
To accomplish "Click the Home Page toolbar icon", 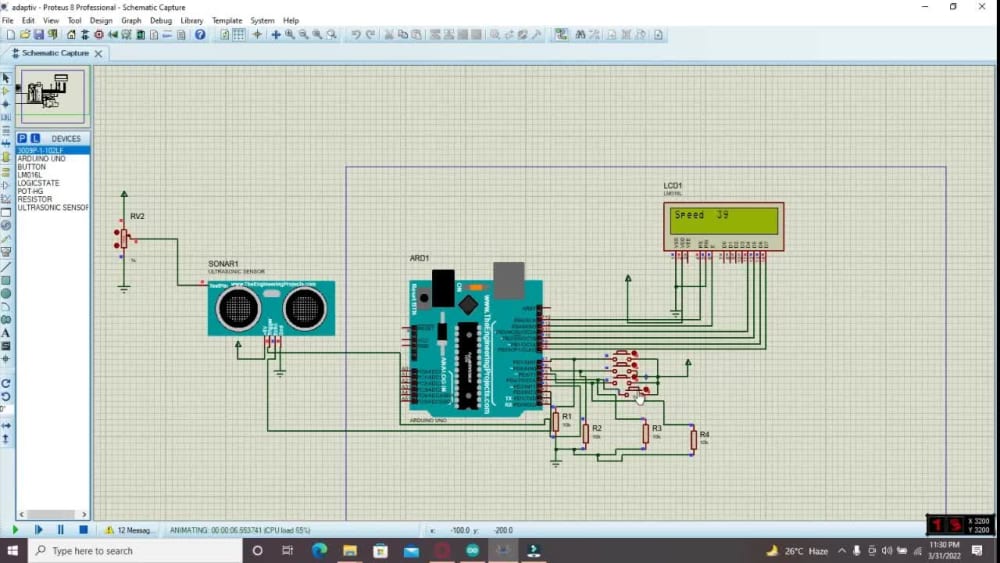I will 71,34.
